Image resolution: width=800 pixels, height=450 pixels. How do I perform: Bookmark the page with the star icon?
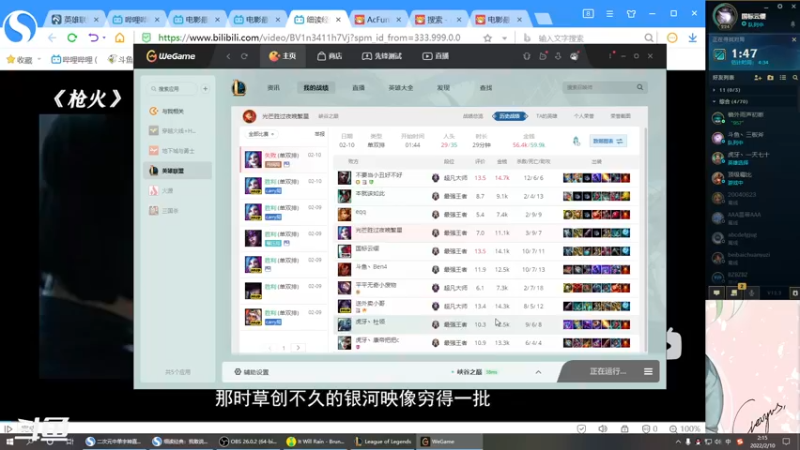pyautogui.click(x=488, y=38)
